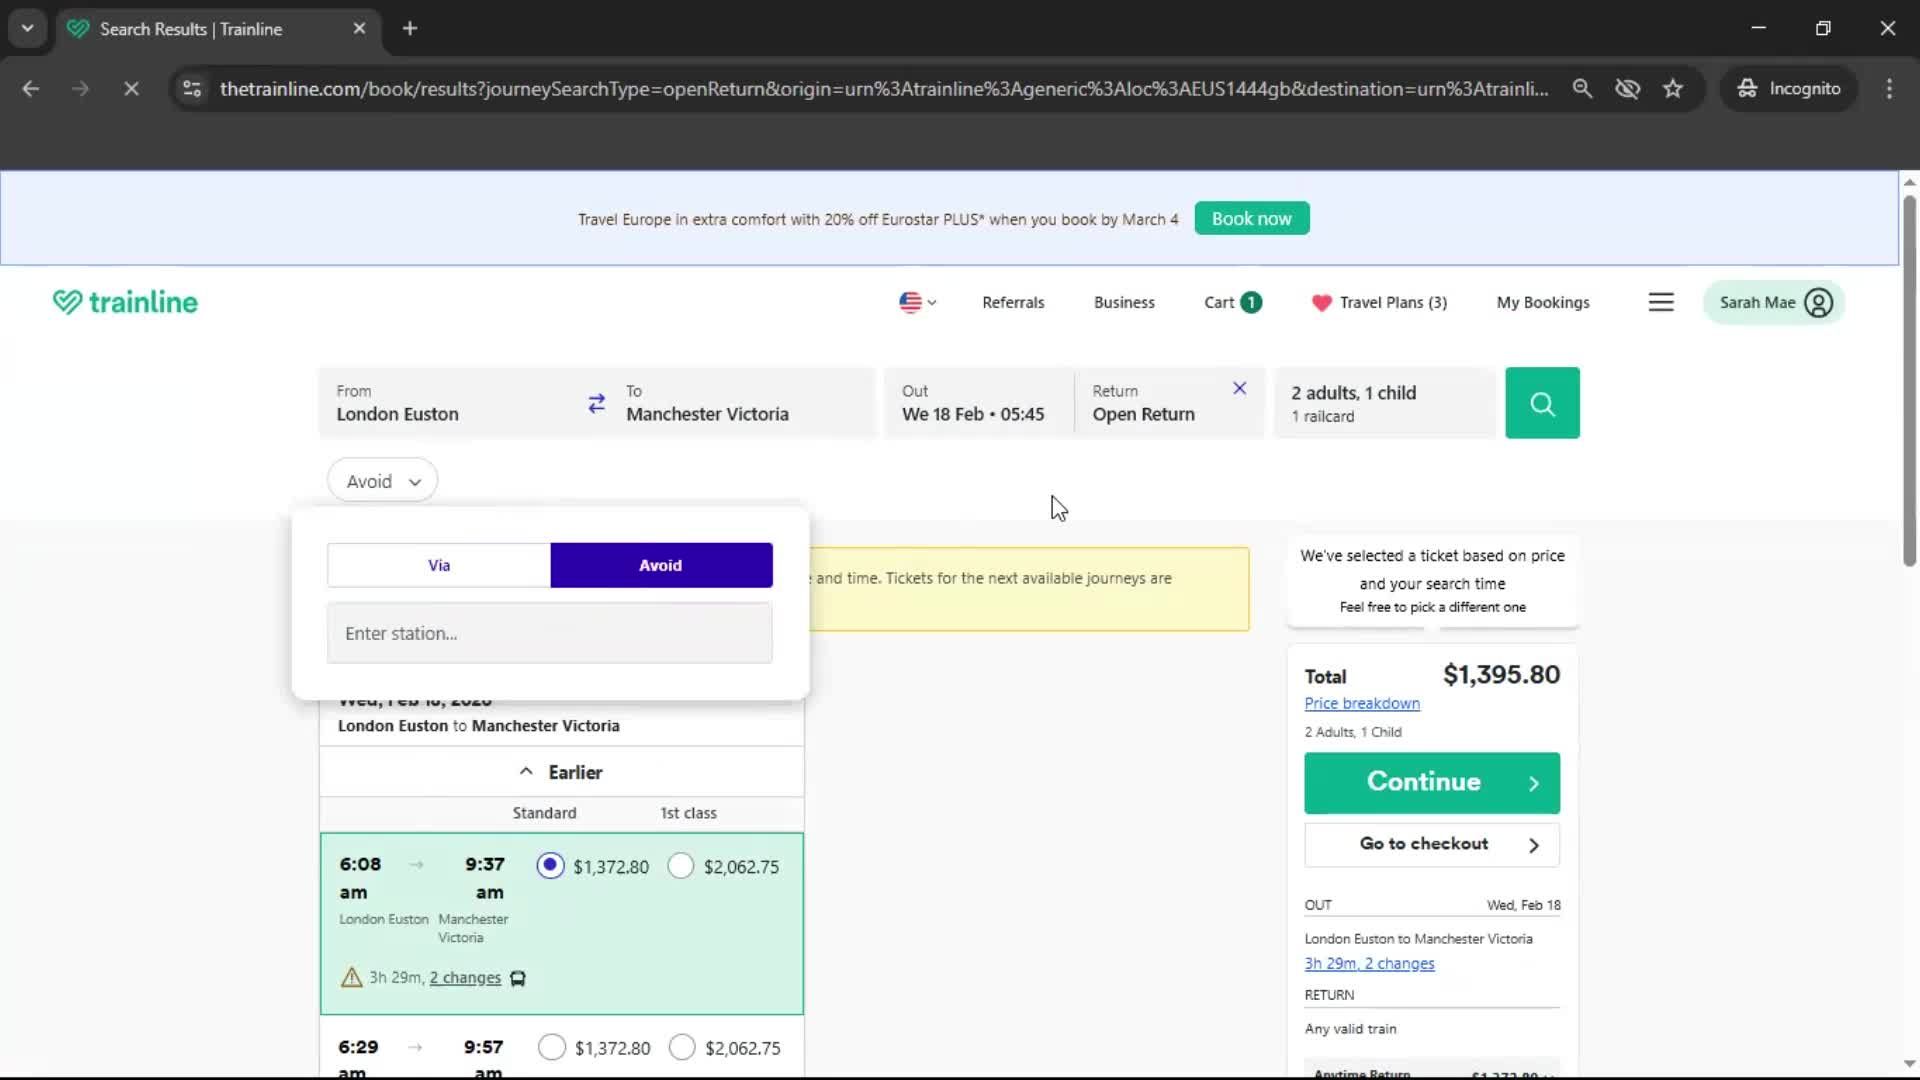Open the Avoid dropdown
The image size is (1920, 1080).
point(382,480)
